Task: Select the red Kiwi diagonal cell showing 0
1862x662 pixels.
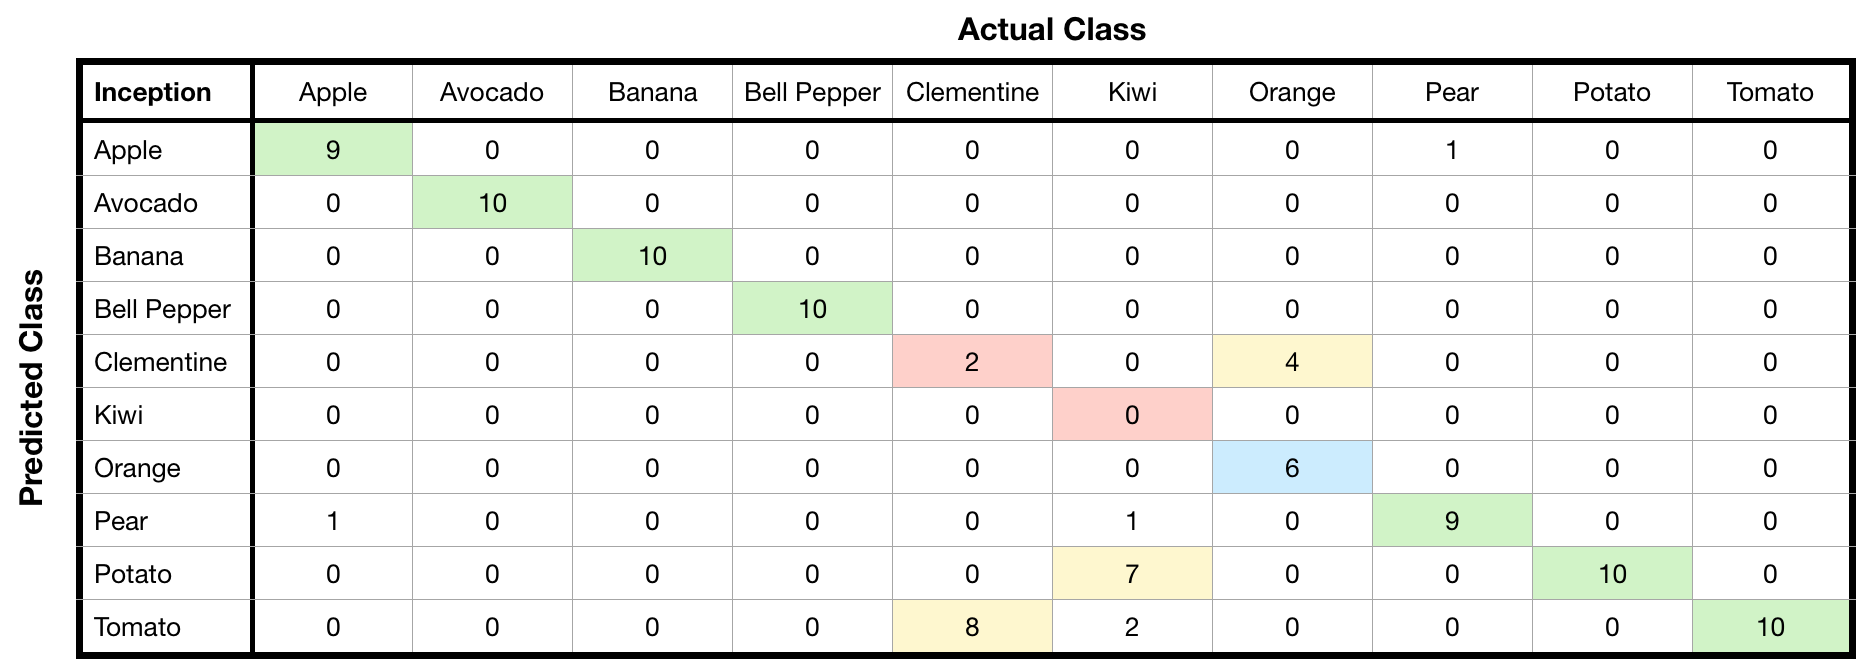Action: (x=1132, y=415)
